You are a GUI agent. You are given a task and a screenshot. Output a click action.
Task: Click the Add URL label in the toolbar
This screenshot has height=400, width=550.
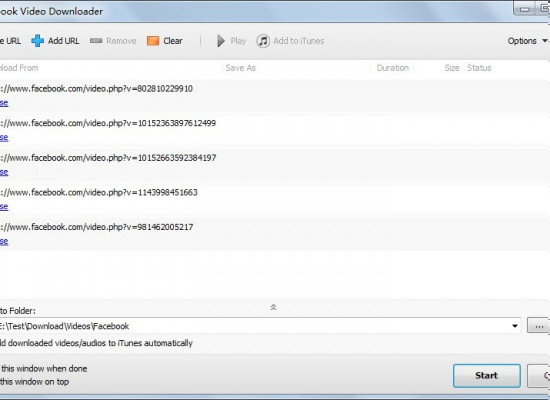(63, 41)
